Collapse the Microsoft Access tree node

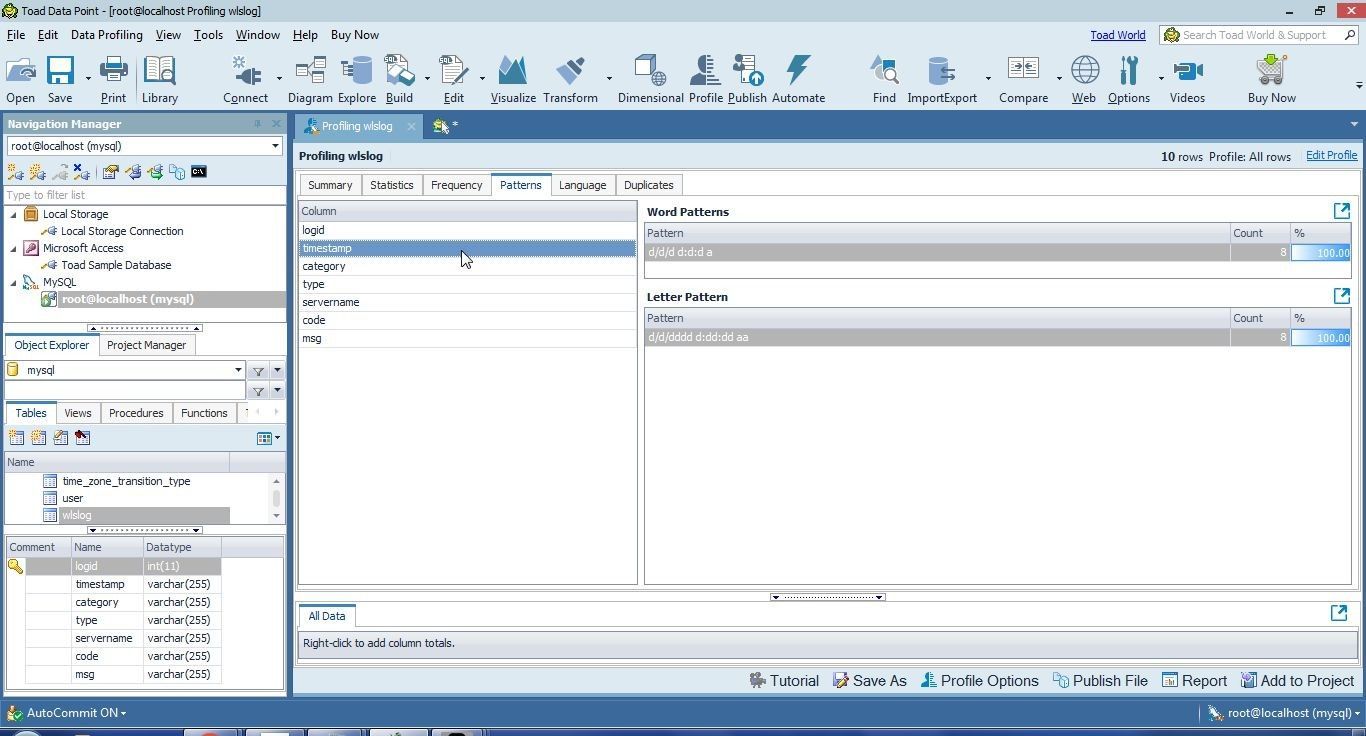tap(14, 248)
